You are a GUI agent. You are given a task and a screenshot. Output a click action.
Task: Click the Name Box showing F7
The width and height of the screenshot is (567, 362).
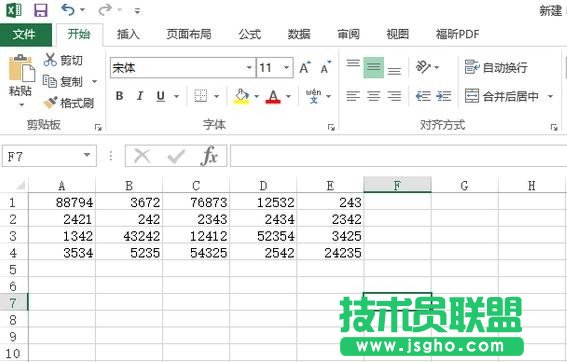click(49, 156)
